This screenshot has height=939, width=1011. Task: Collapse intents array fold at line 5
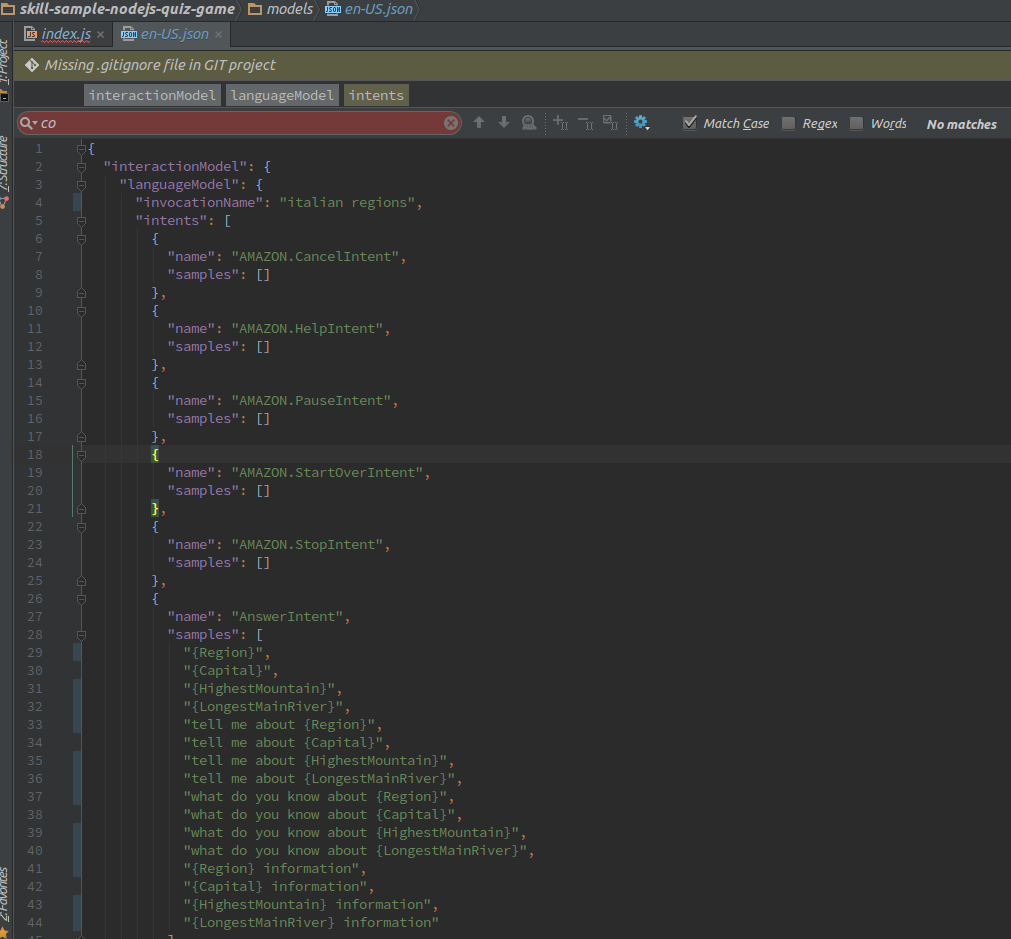[x=81, y=221]
